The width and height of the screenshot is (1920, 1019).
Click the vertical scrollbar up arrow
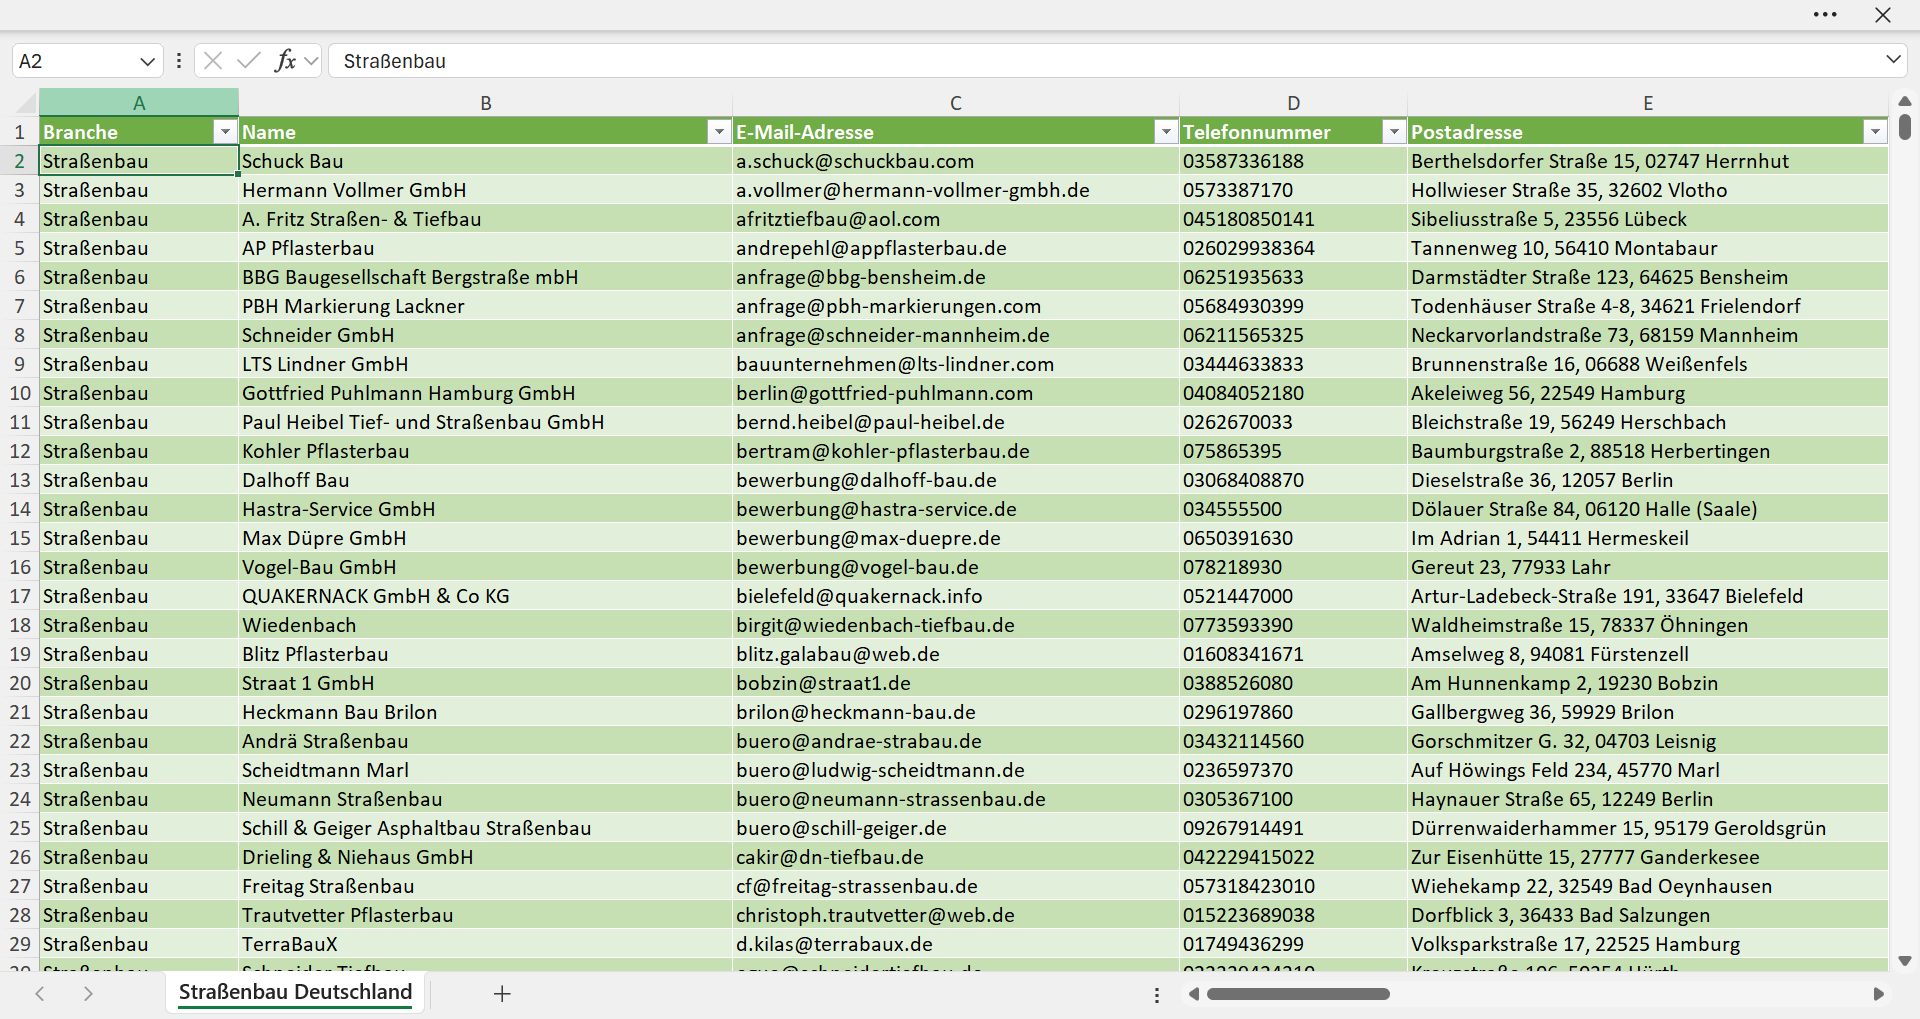click(x=1905, y=101)
